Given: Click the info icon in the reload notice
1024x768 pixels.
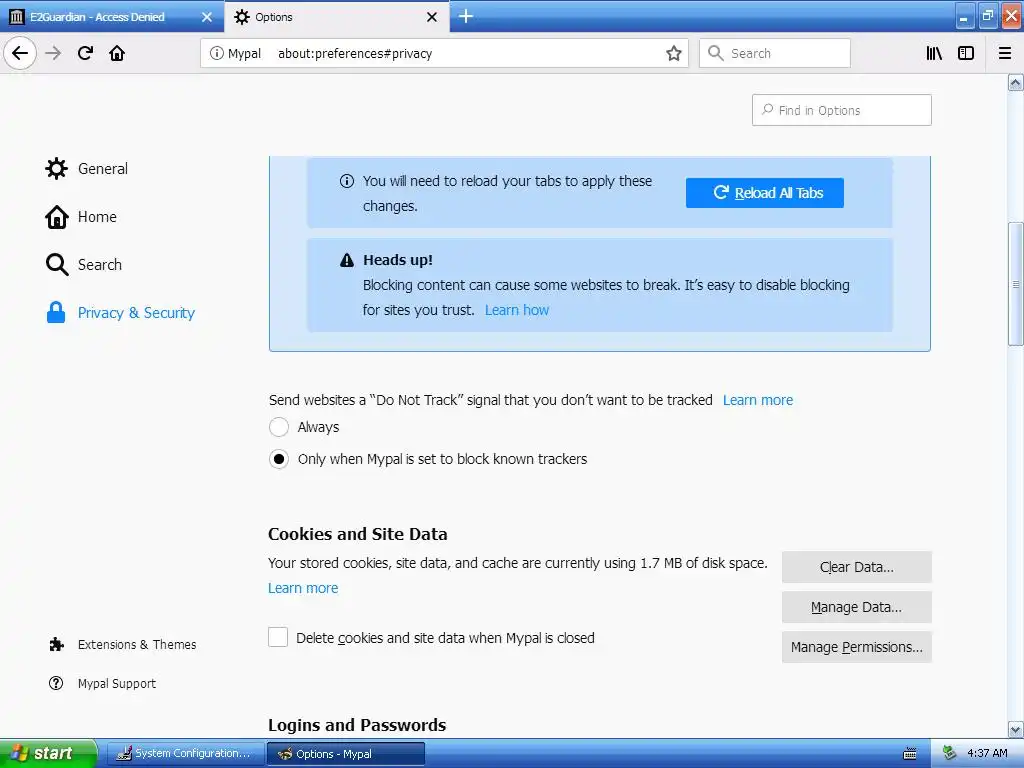Looking at the screenshot, I should pyautogui.click(x=347, y=181).
